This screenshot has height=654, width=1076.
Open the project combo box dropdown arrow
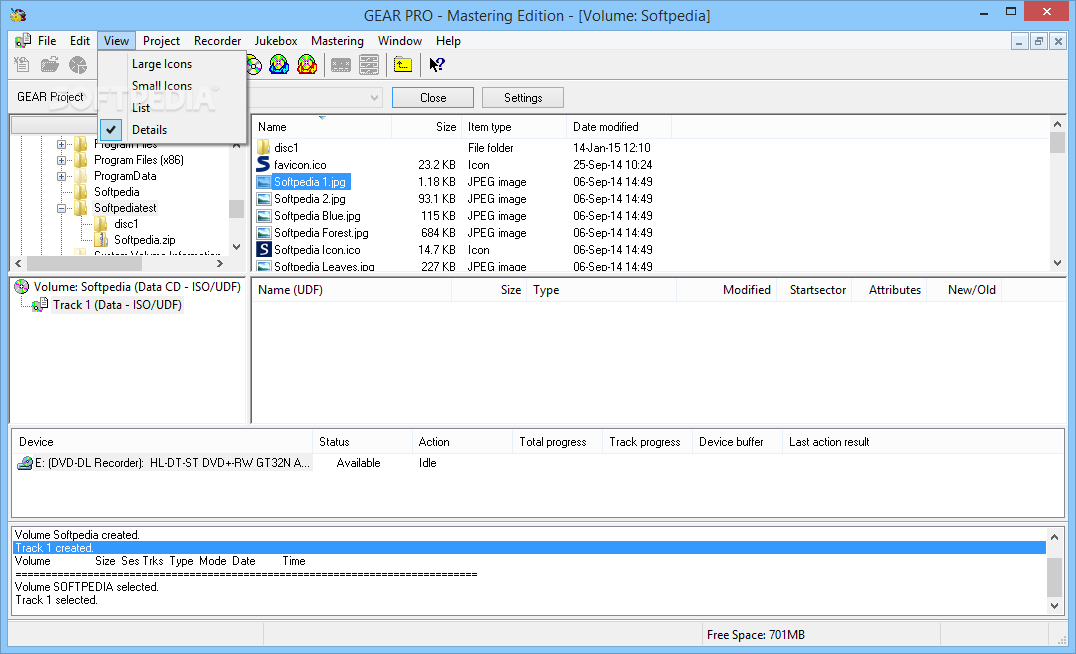click(374, 97)
